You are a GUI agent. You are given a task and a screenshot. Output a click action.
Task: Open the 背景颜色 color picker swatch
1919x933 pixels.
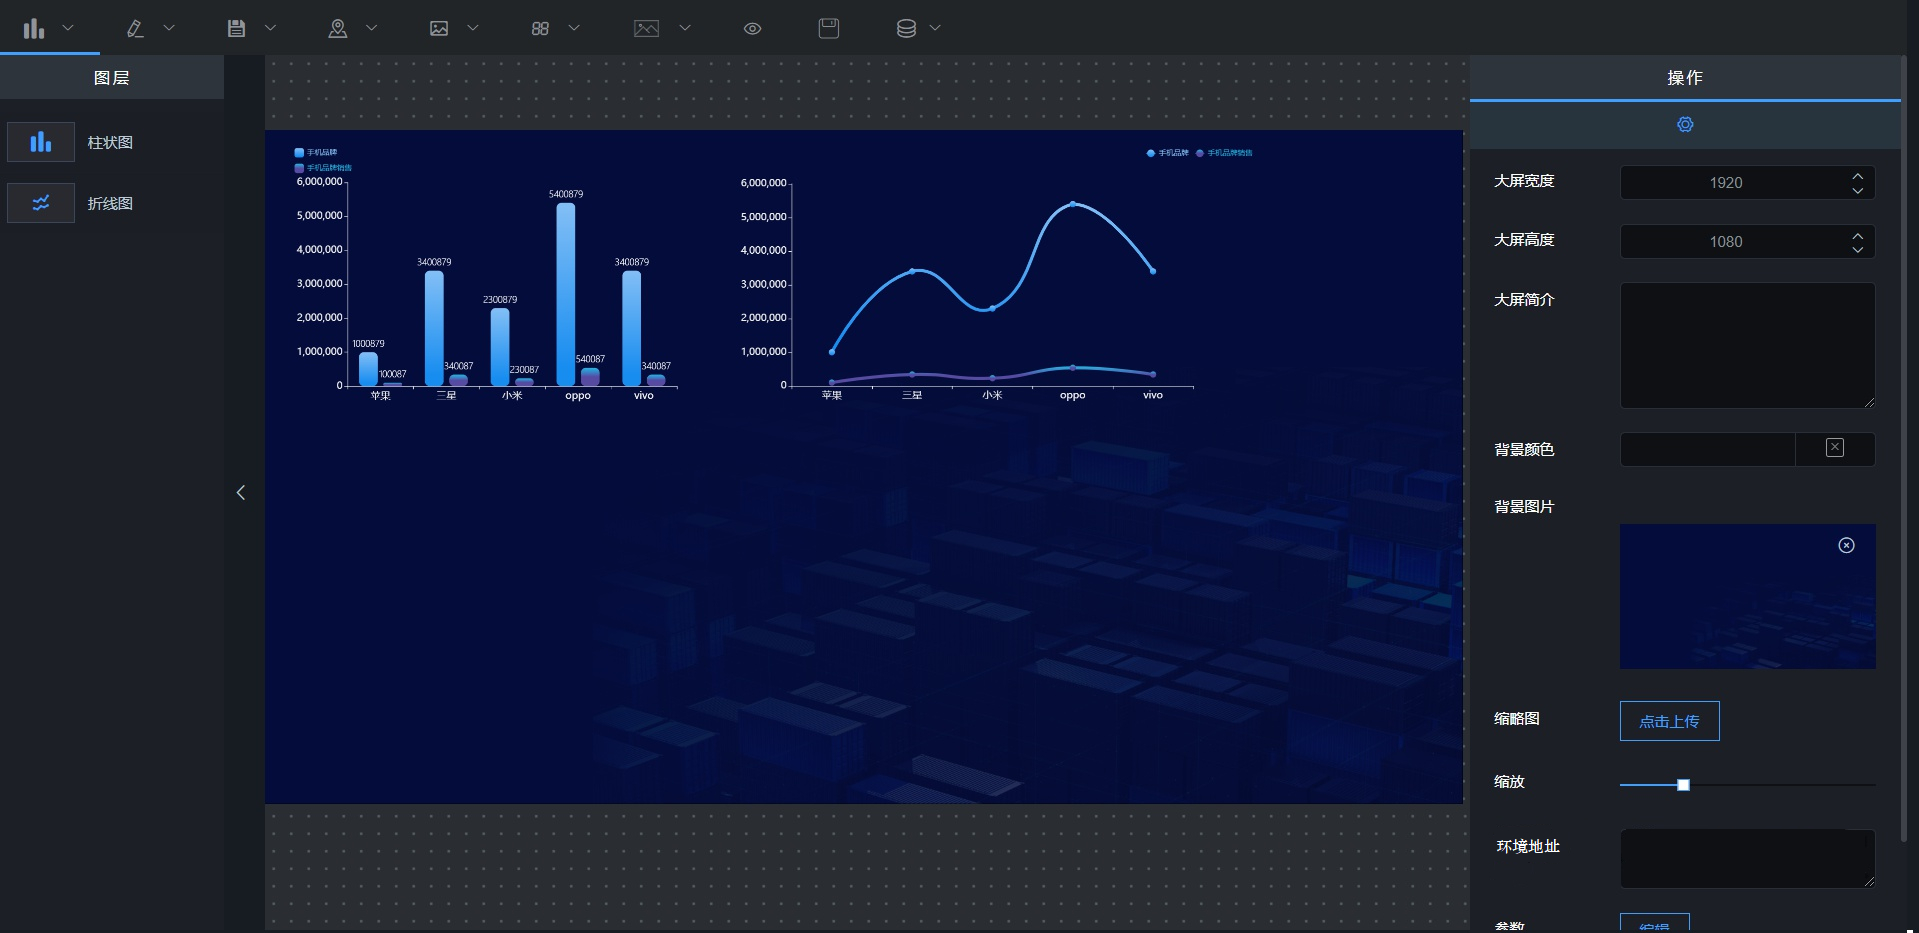(1835, 448)
